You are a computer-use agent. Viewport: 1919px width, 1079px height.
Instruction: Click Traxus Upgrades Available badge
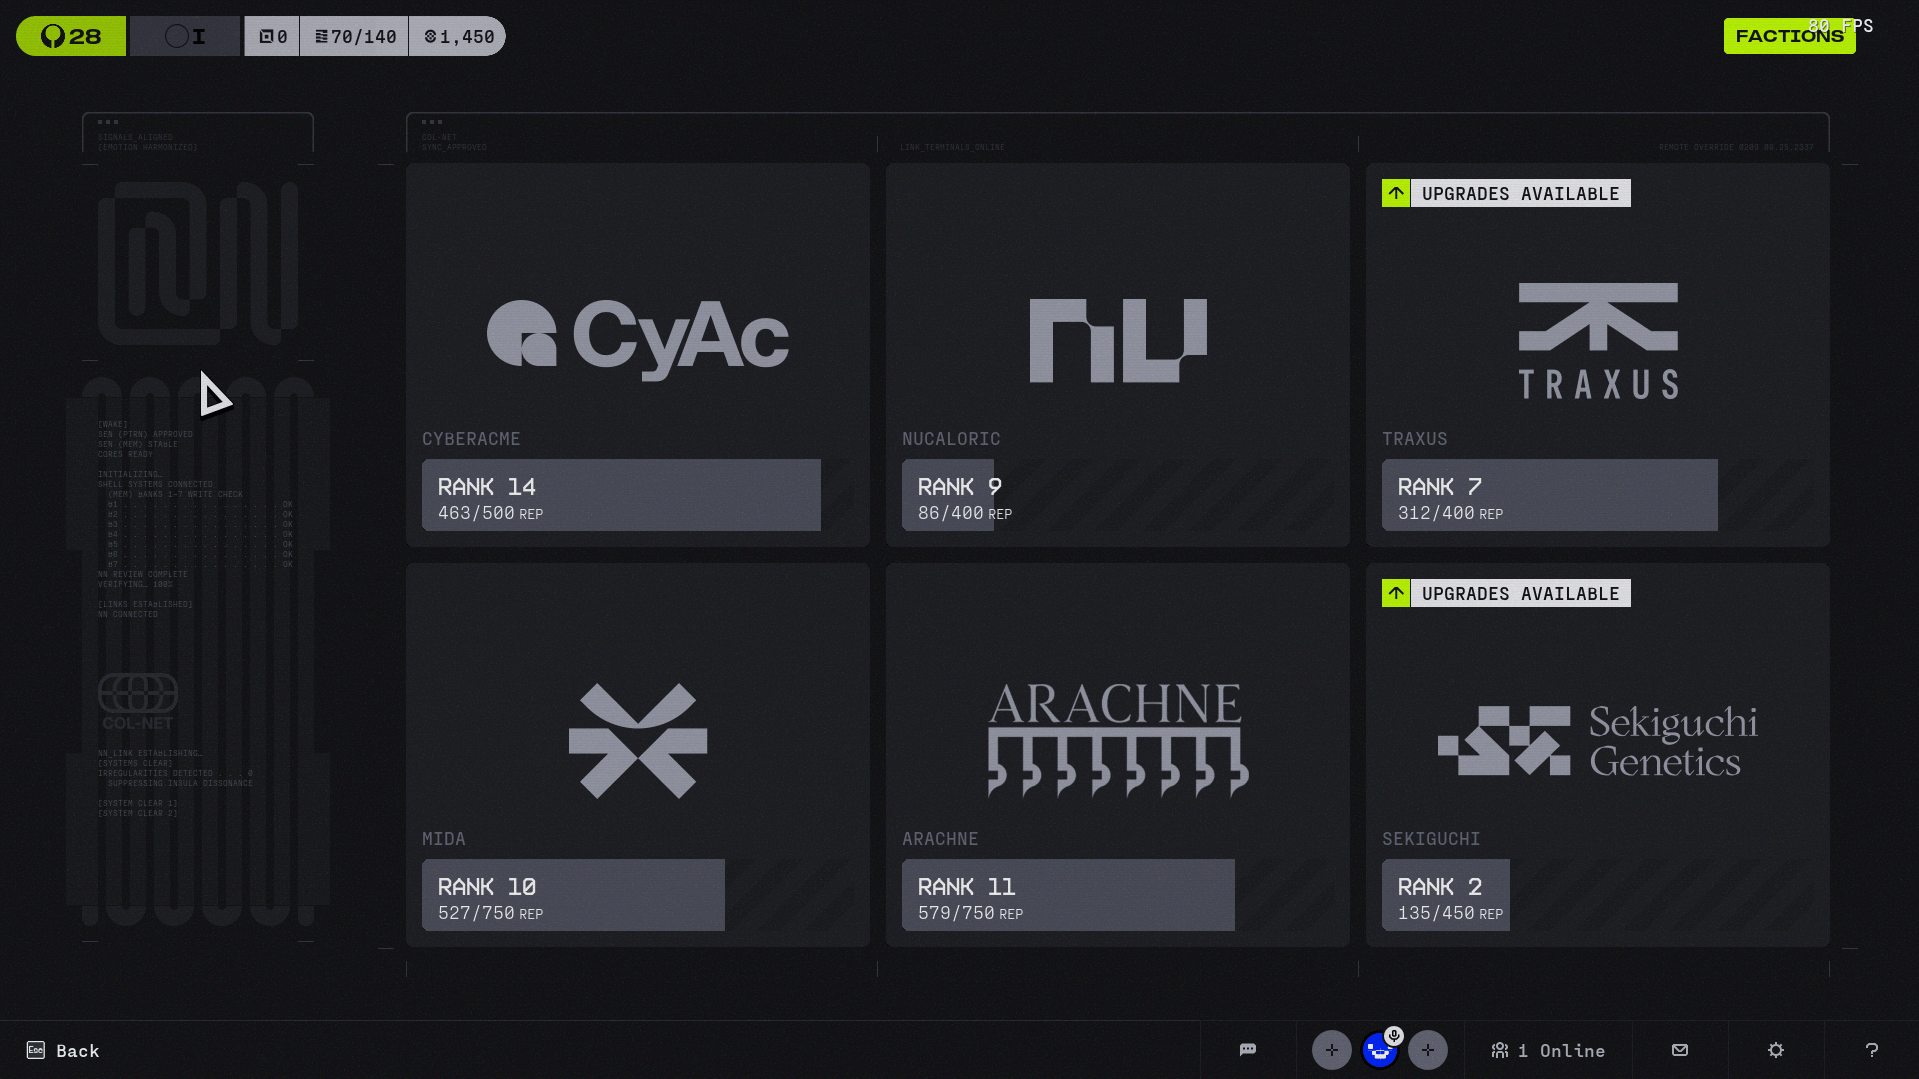pos(1505,193)
